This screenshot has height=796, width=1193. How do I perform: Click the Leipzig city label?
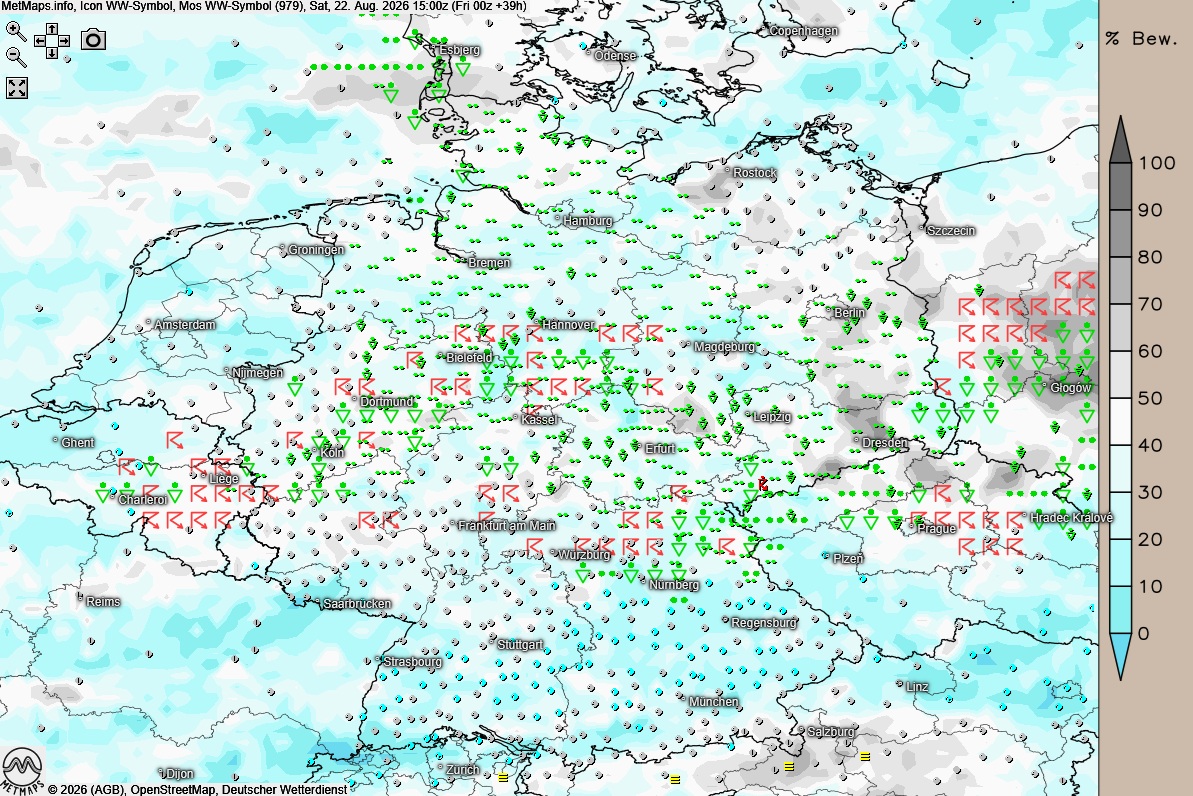point(772,417)
